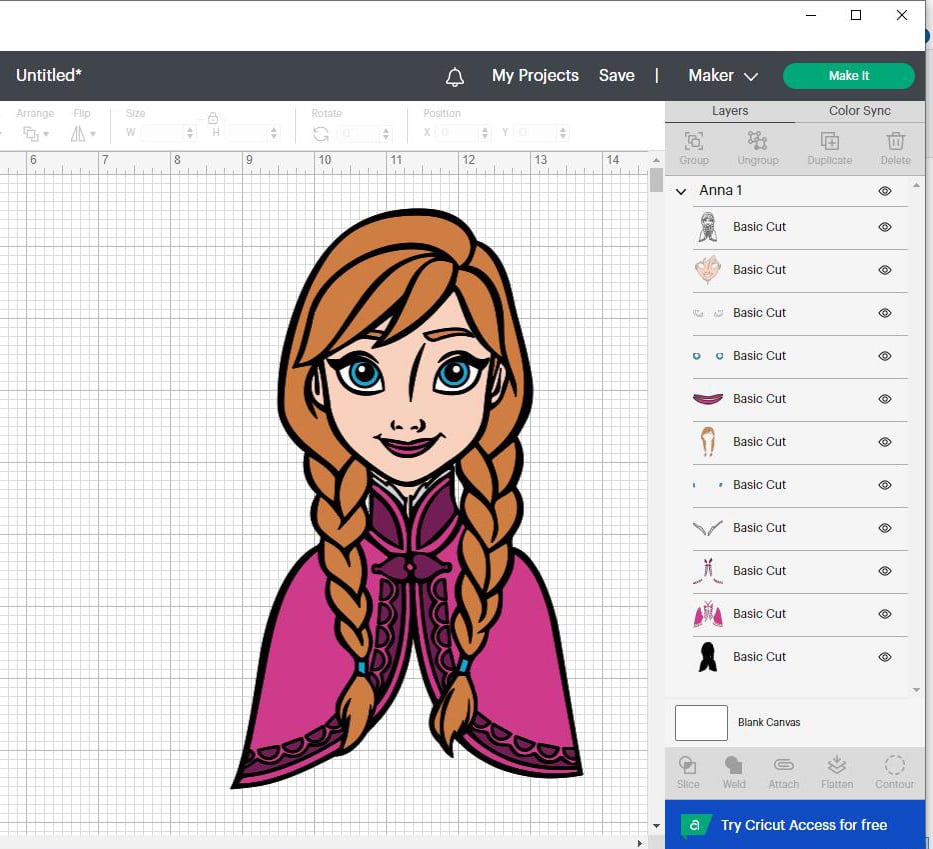Viewport: 933px width, 849px height.
Task: Click the Untitled* project title
Action: point(49,75)
